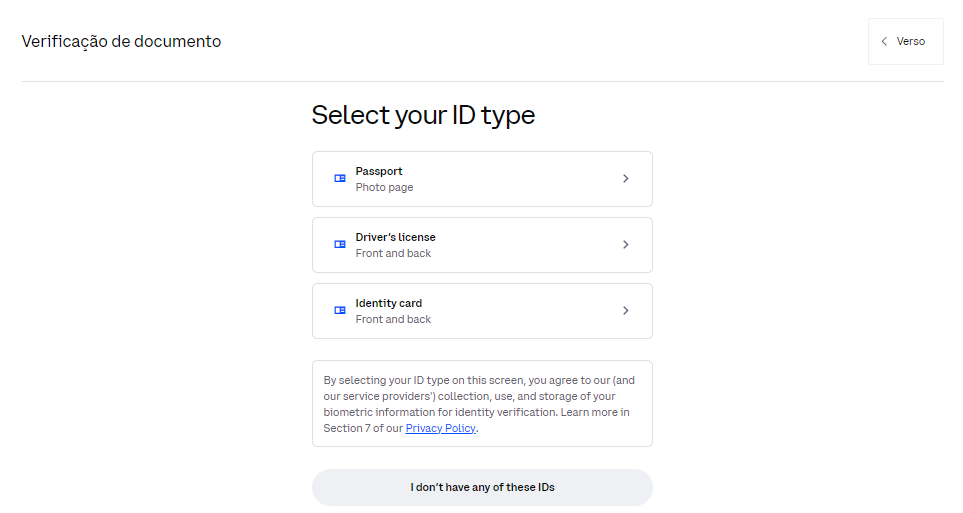This screenshot has height=513, width=963.
Task: Click the "Verificação de documento" page title
Action: [x=121, y=42]
